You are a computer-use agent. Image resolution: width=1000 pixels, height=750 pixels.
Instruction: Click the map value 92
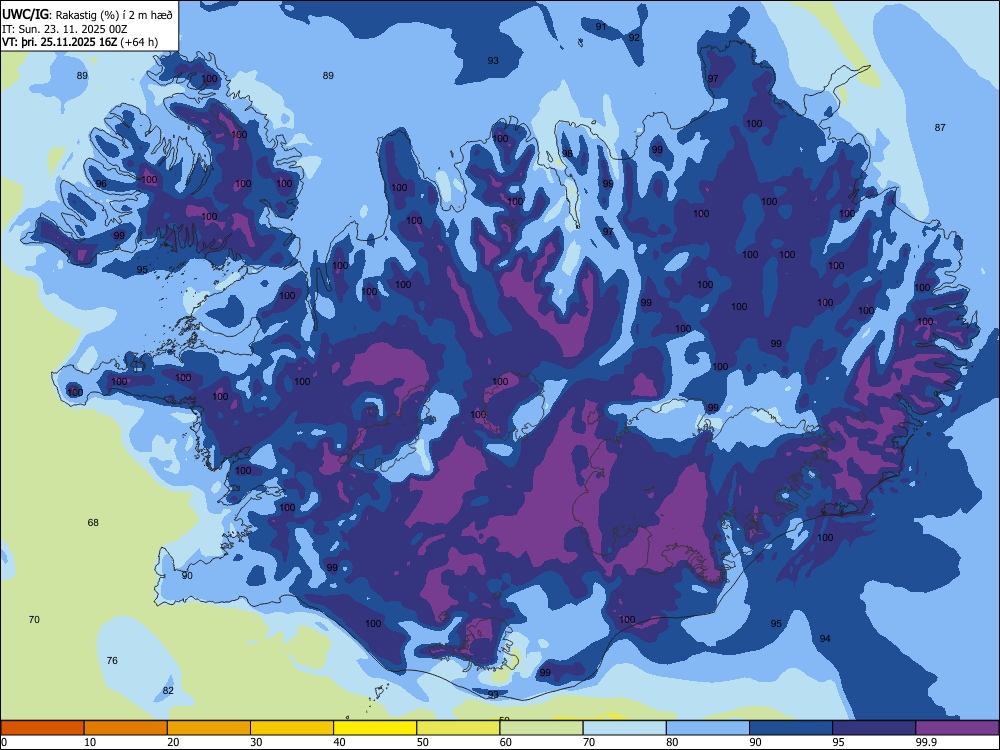click(x=634, y=38)
